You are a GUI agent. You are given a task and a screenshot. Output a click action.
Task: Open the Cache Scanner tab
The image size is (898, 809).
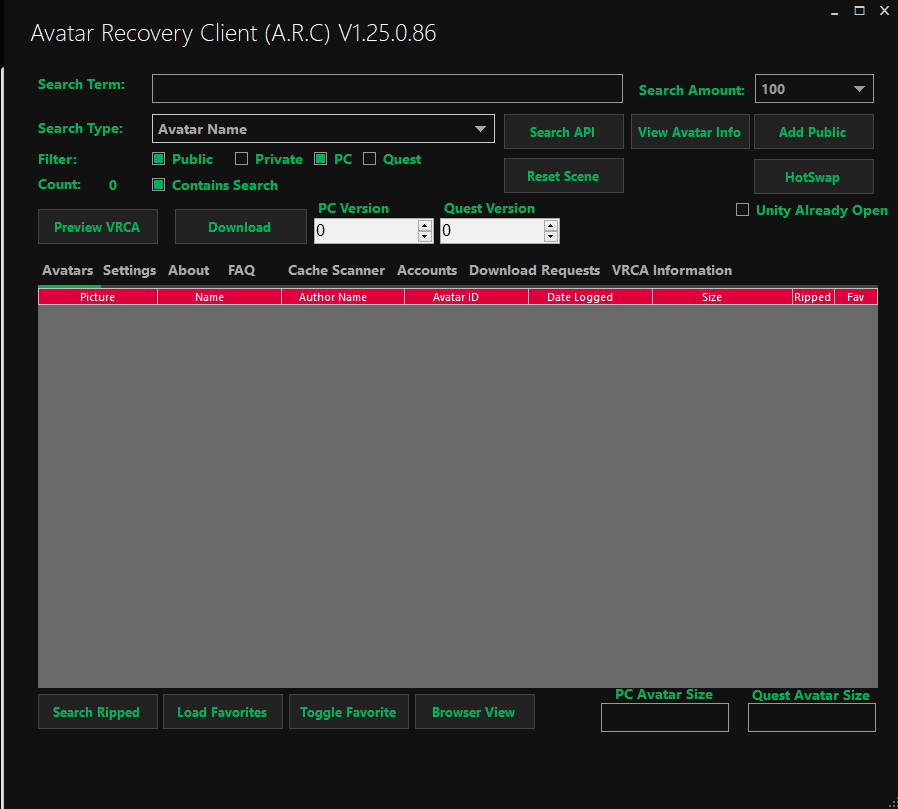[336, 270]
